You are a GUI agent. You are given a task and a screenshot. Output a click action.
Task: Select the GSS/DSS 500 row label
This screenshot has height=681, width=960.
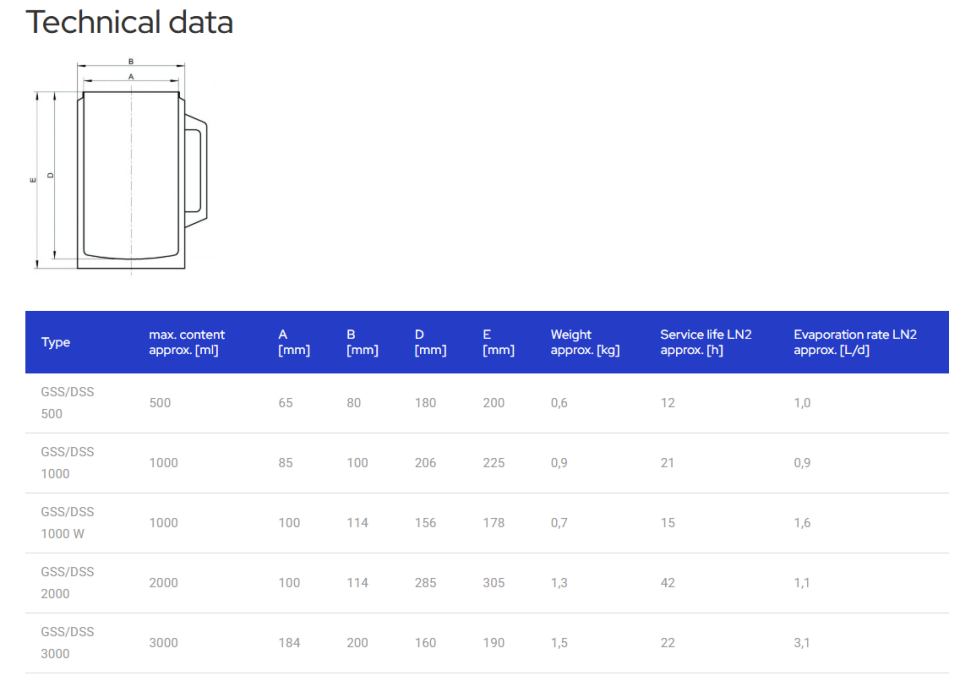click(67, 403)
